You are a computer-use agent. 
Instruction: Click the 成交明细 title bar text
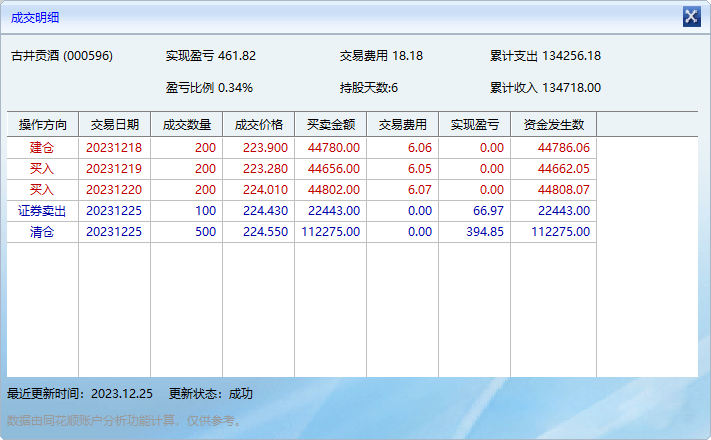36,16
